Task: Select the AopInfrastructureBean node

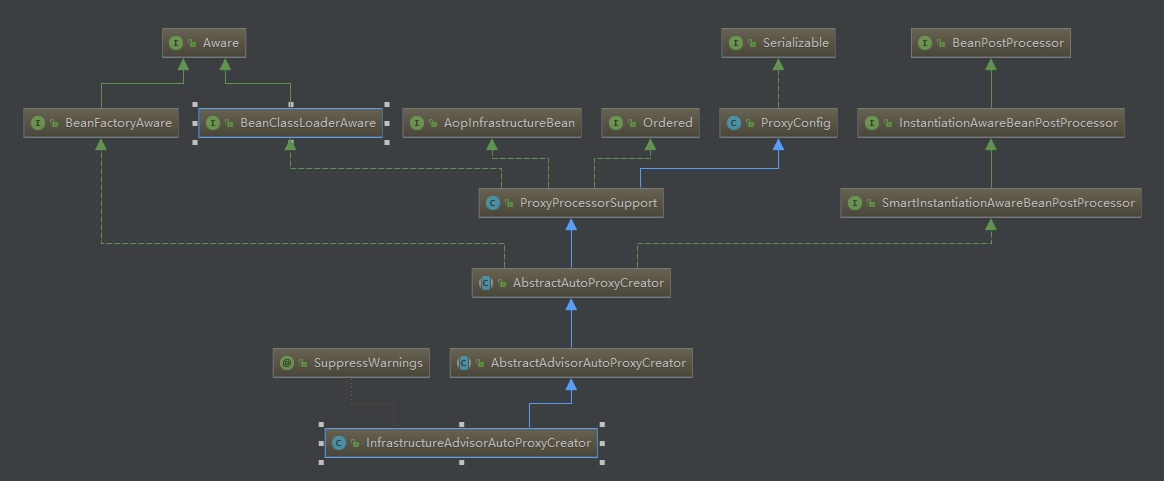Action: point(492,123)
